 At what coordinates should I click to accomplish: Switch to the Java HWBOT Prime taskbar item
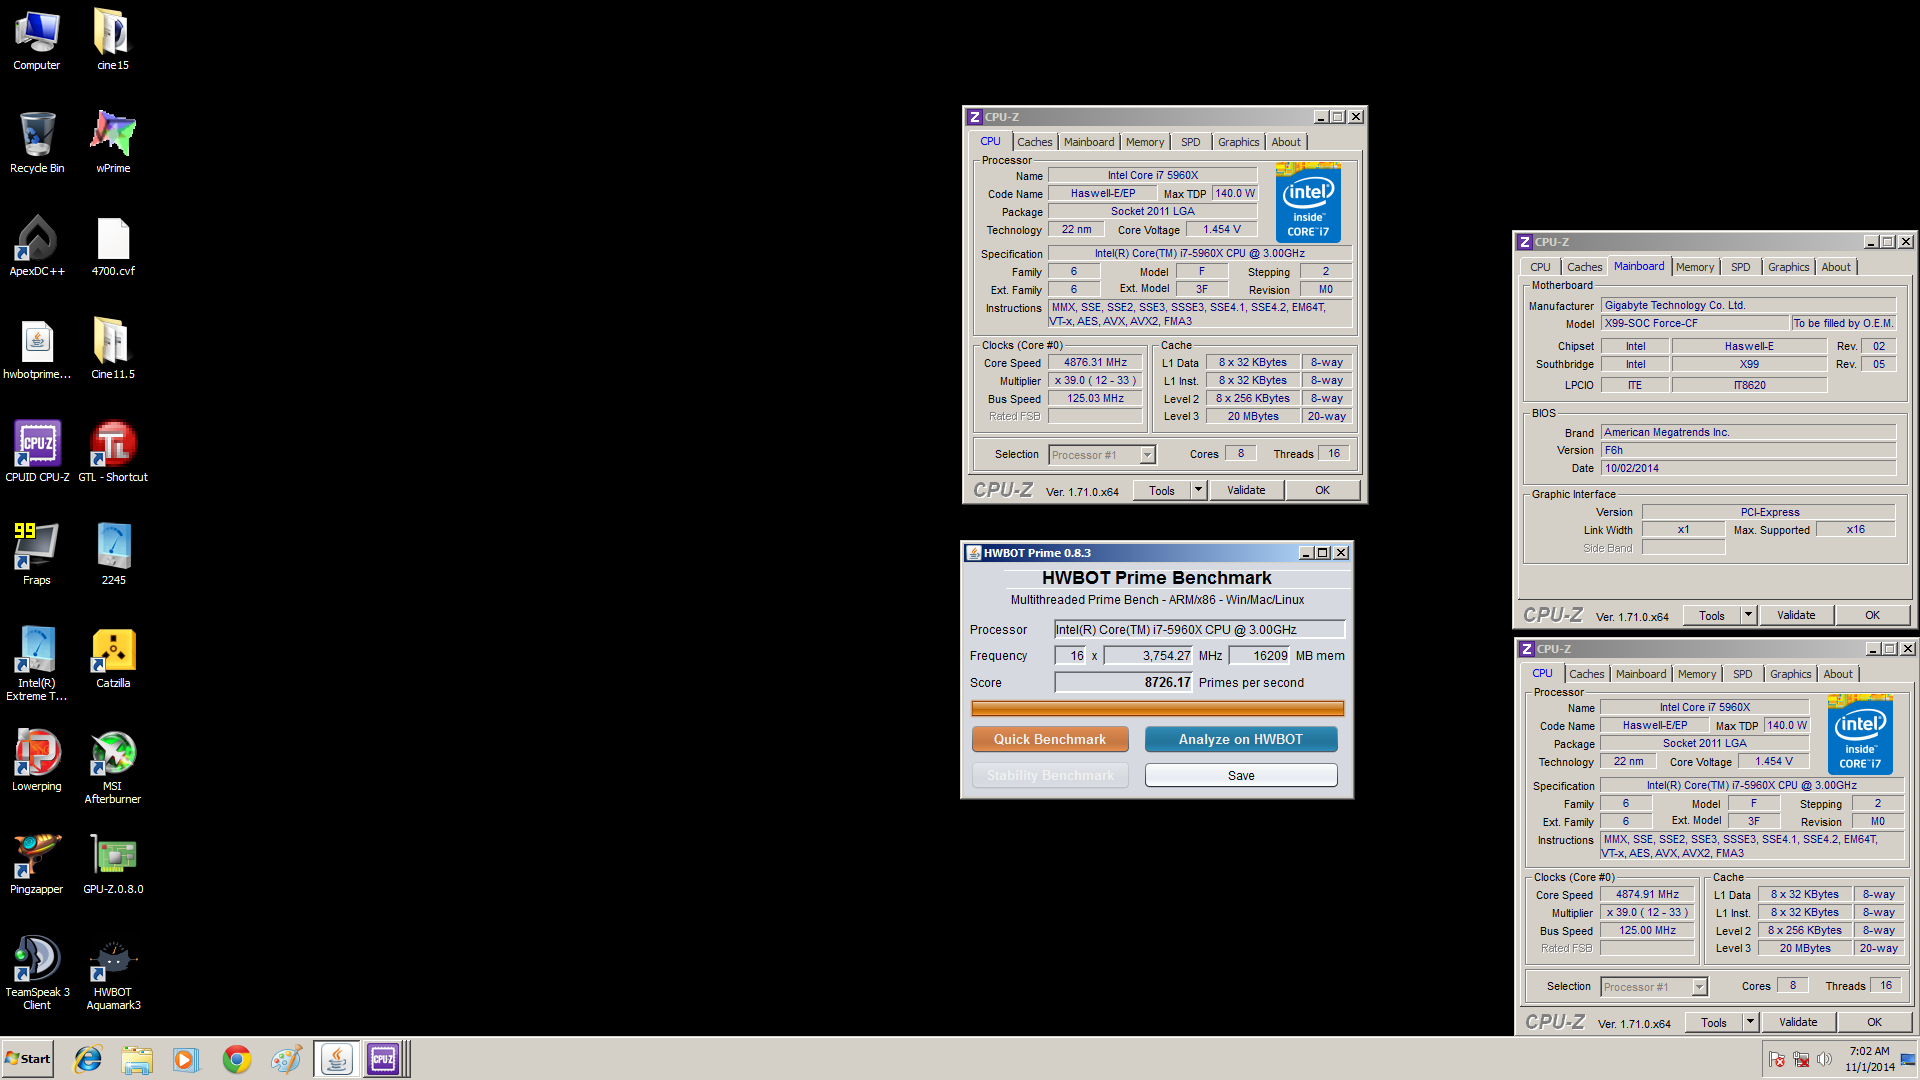point(337,1059)
